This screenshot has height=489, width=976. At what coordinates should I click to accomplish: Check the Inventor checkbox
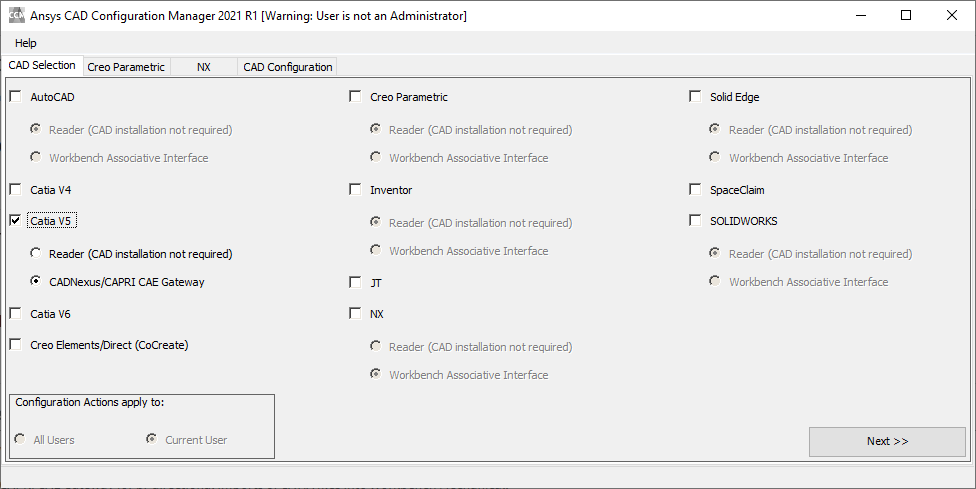pyautogui.click(x=355, y=190)
